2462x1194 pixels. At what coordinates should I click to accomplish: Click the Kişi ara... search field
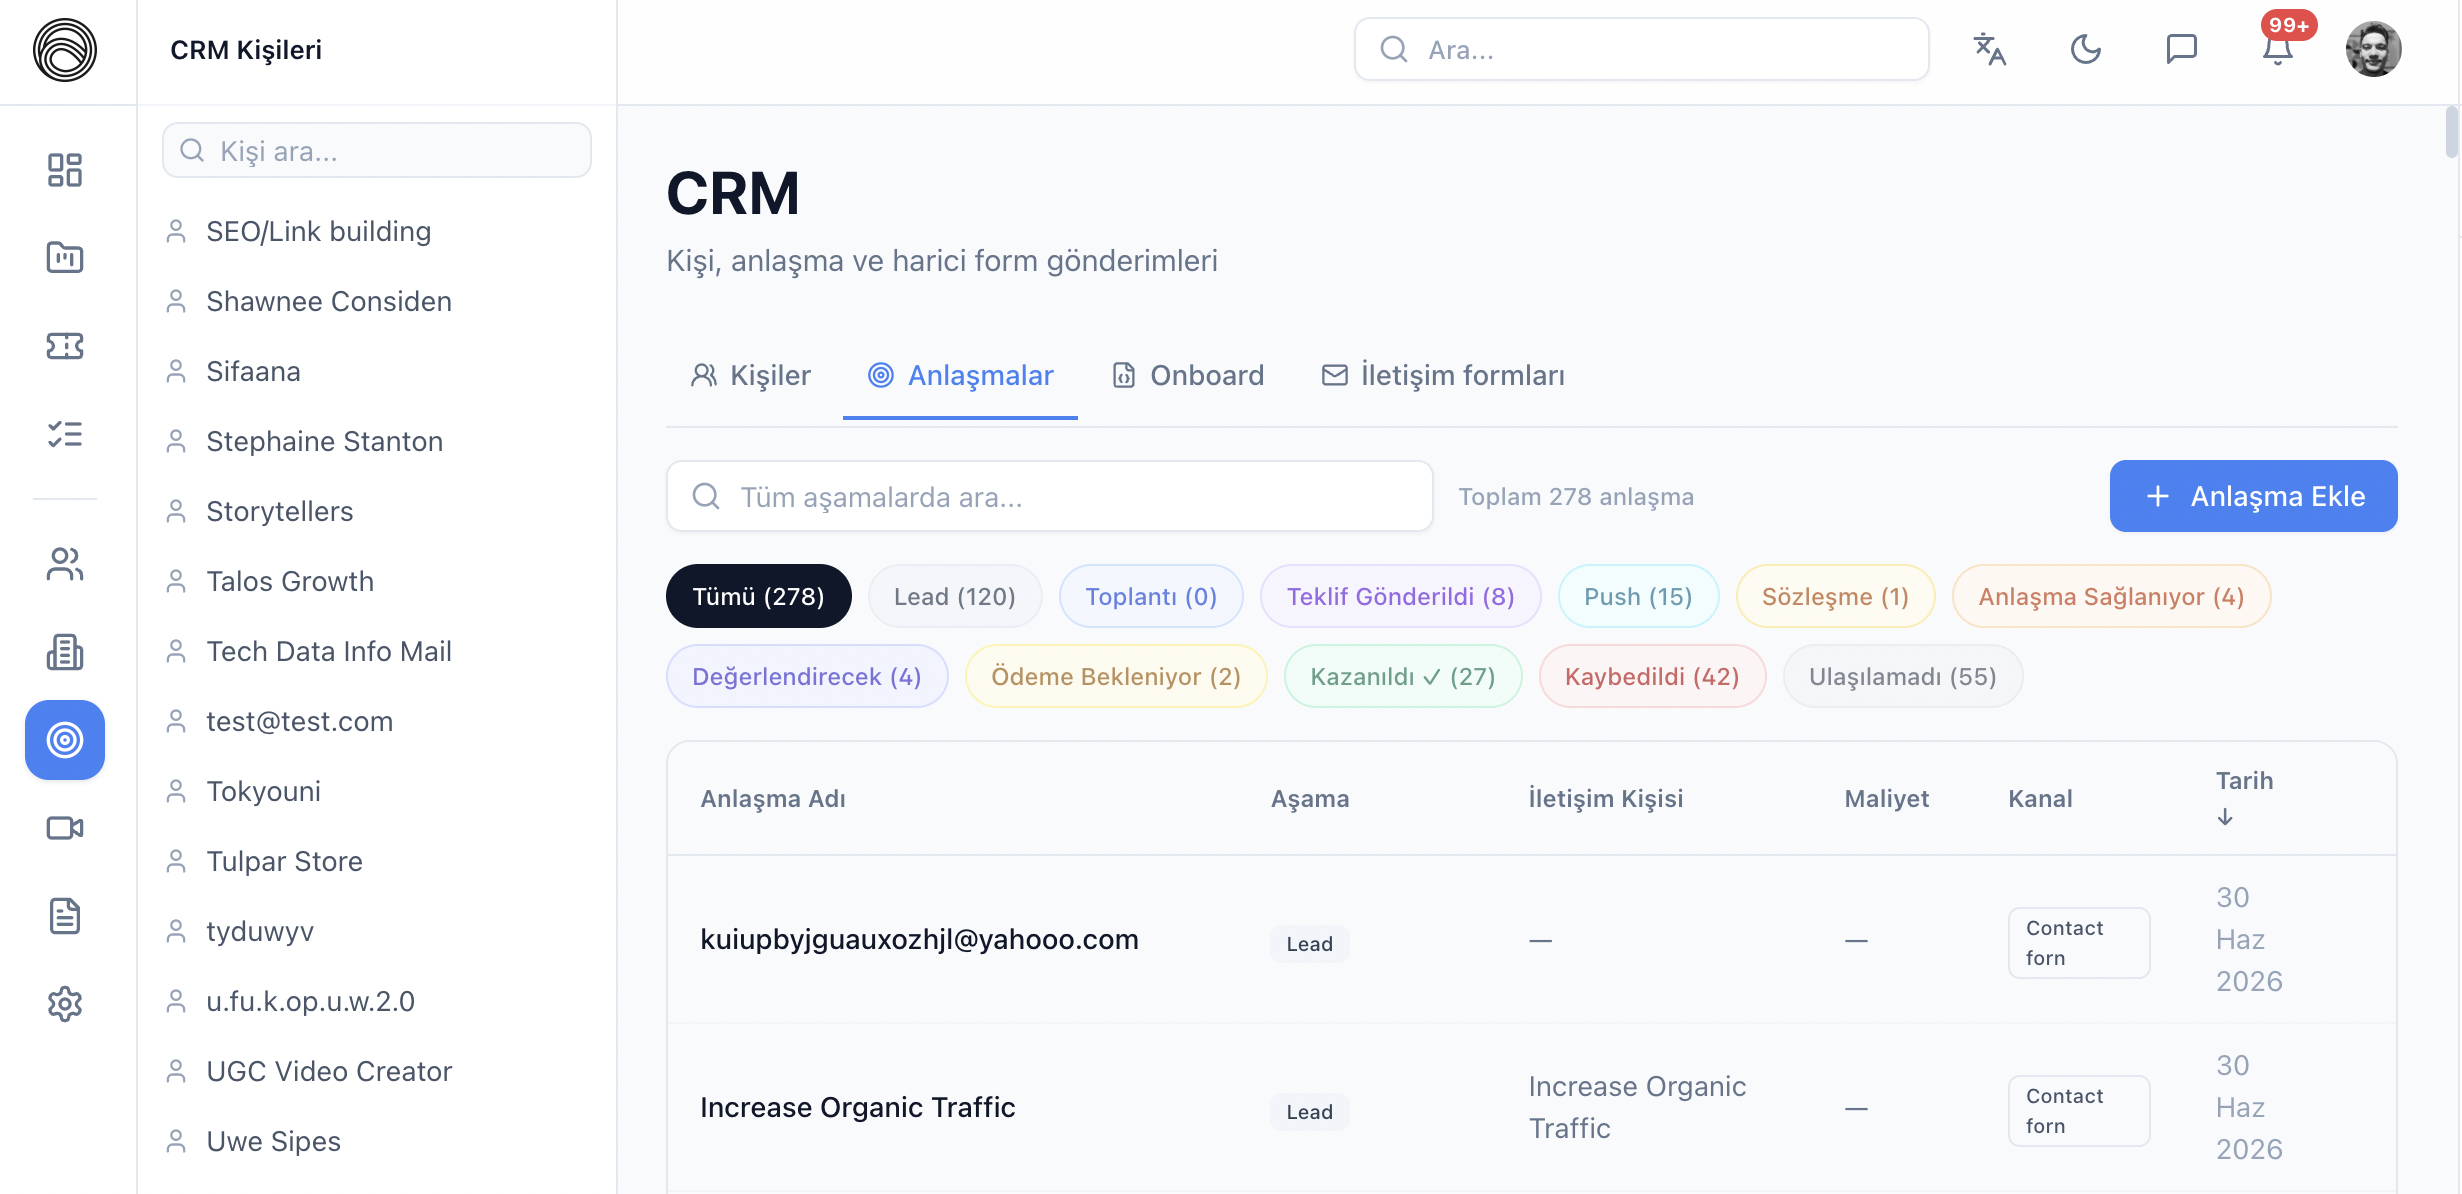coord(377,151)
